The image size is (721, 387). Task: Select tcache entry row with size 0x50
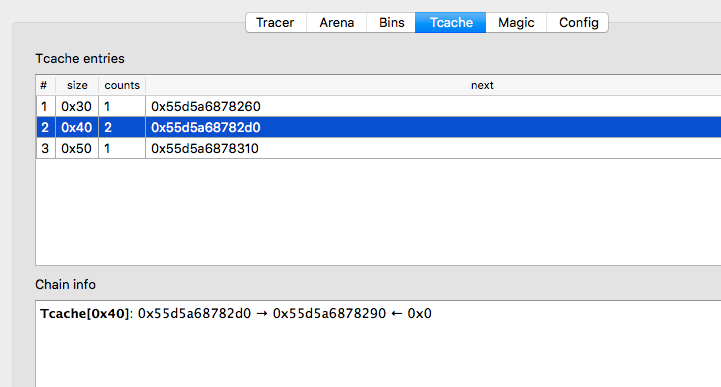pyautogui.click(x=378, y=148)
